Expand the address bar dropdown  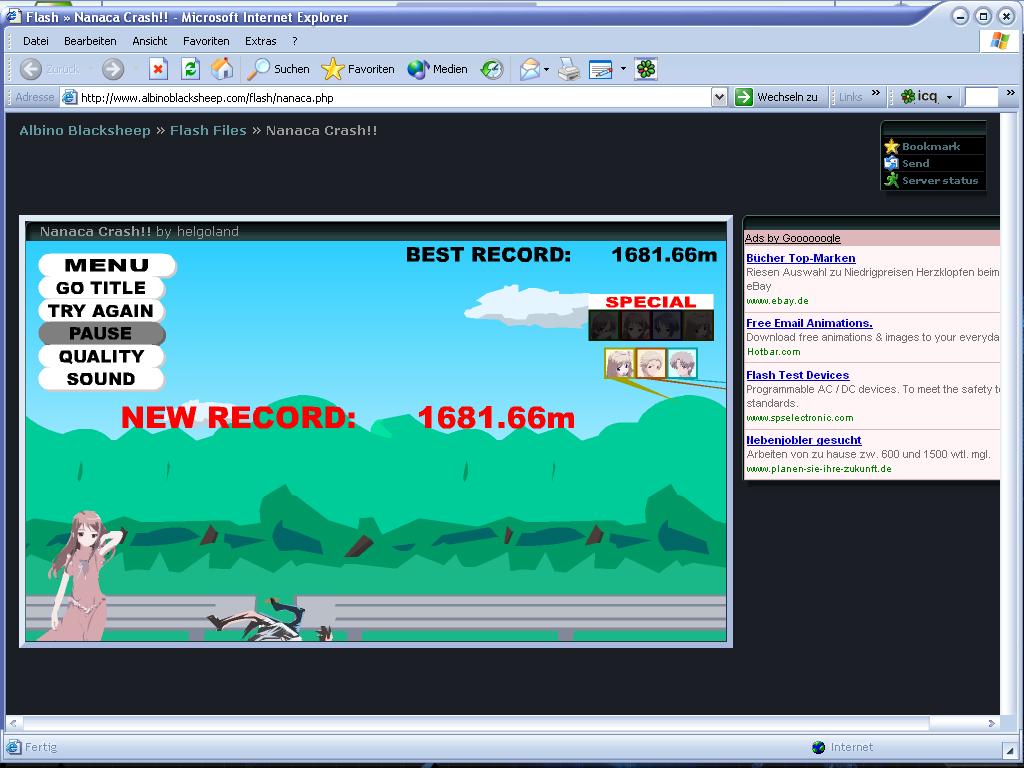[719, 98]
